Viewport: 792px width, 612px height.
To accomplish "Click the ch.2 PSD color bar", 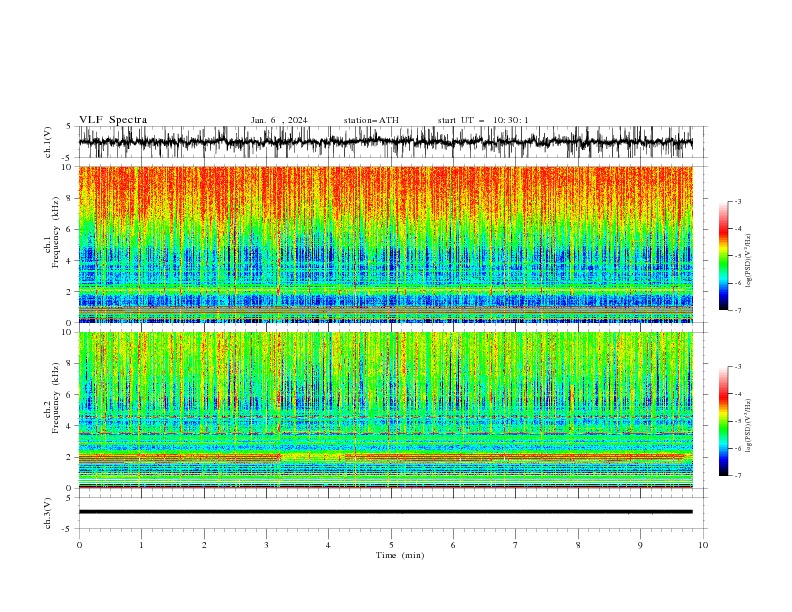I will (723, 421).
